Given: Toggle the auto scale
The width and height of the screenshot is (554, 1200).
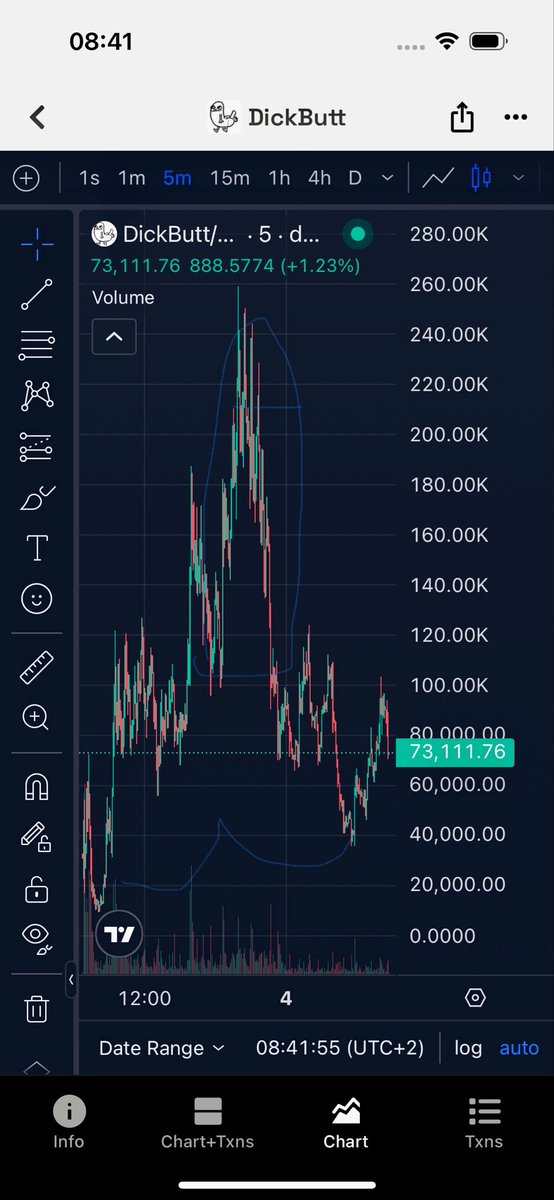Looking at the screenshot, I should [519, 1048].
